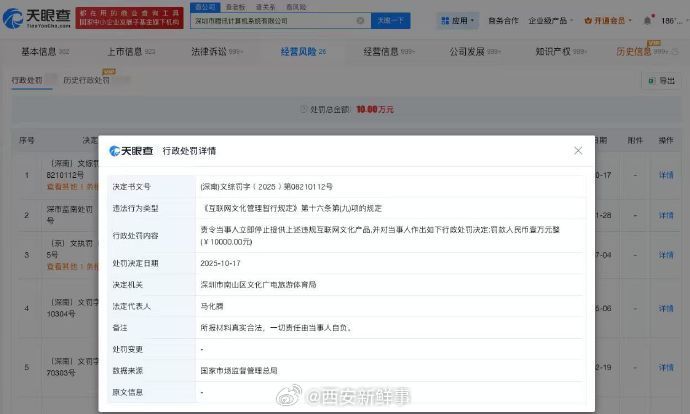Switch to the 历史信息 VIP tab
This screenshot has width=690, height=414.
(647, 51)
